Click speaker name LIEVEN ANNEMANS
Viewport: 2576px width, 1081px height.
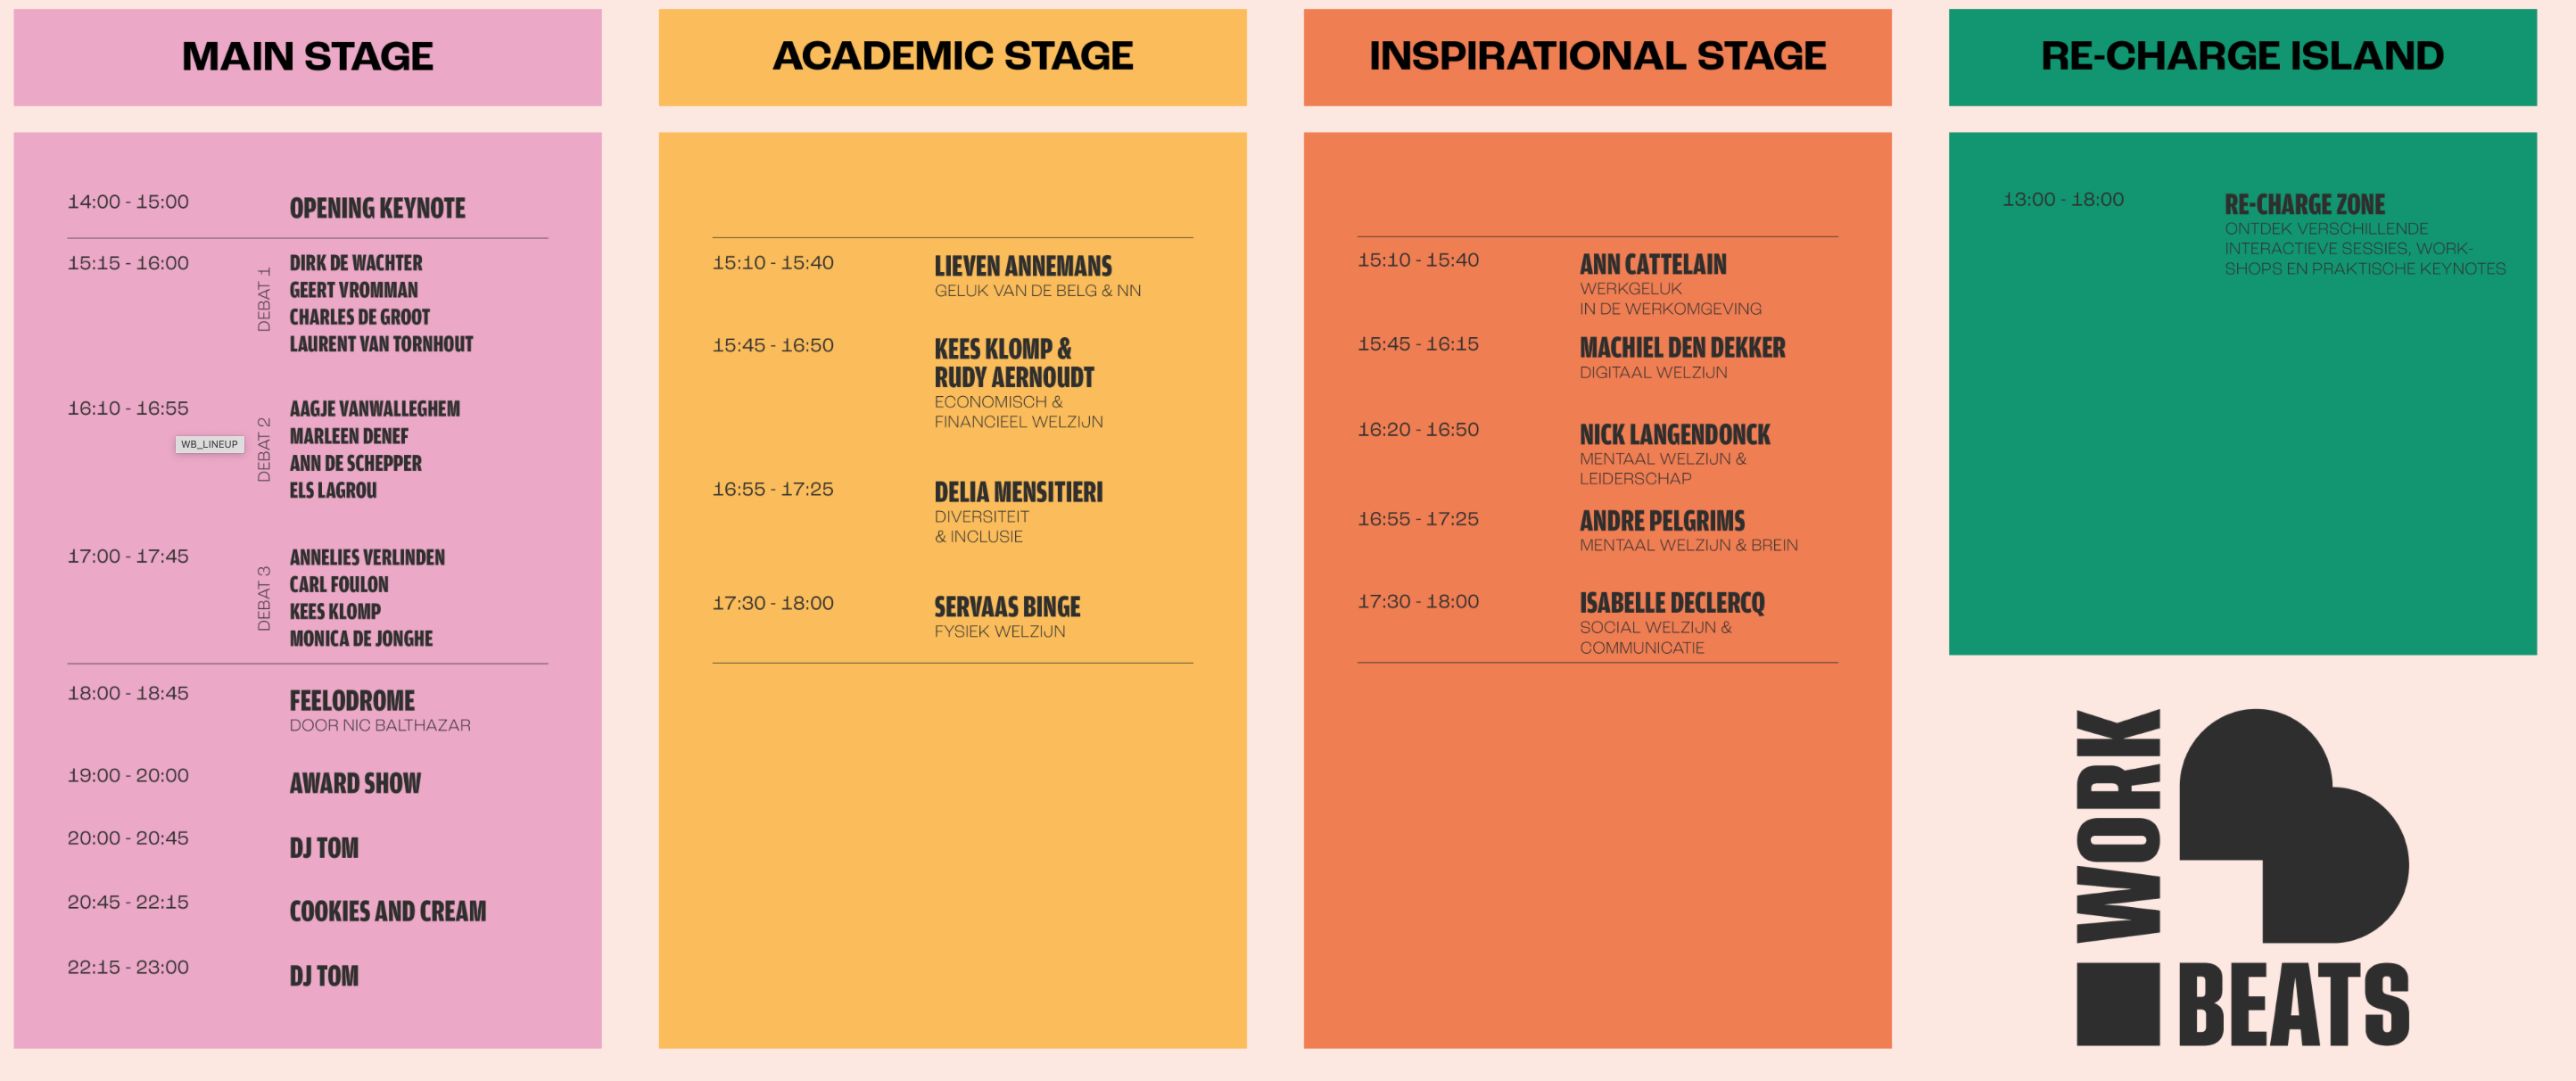click(x=1023, y=266)
